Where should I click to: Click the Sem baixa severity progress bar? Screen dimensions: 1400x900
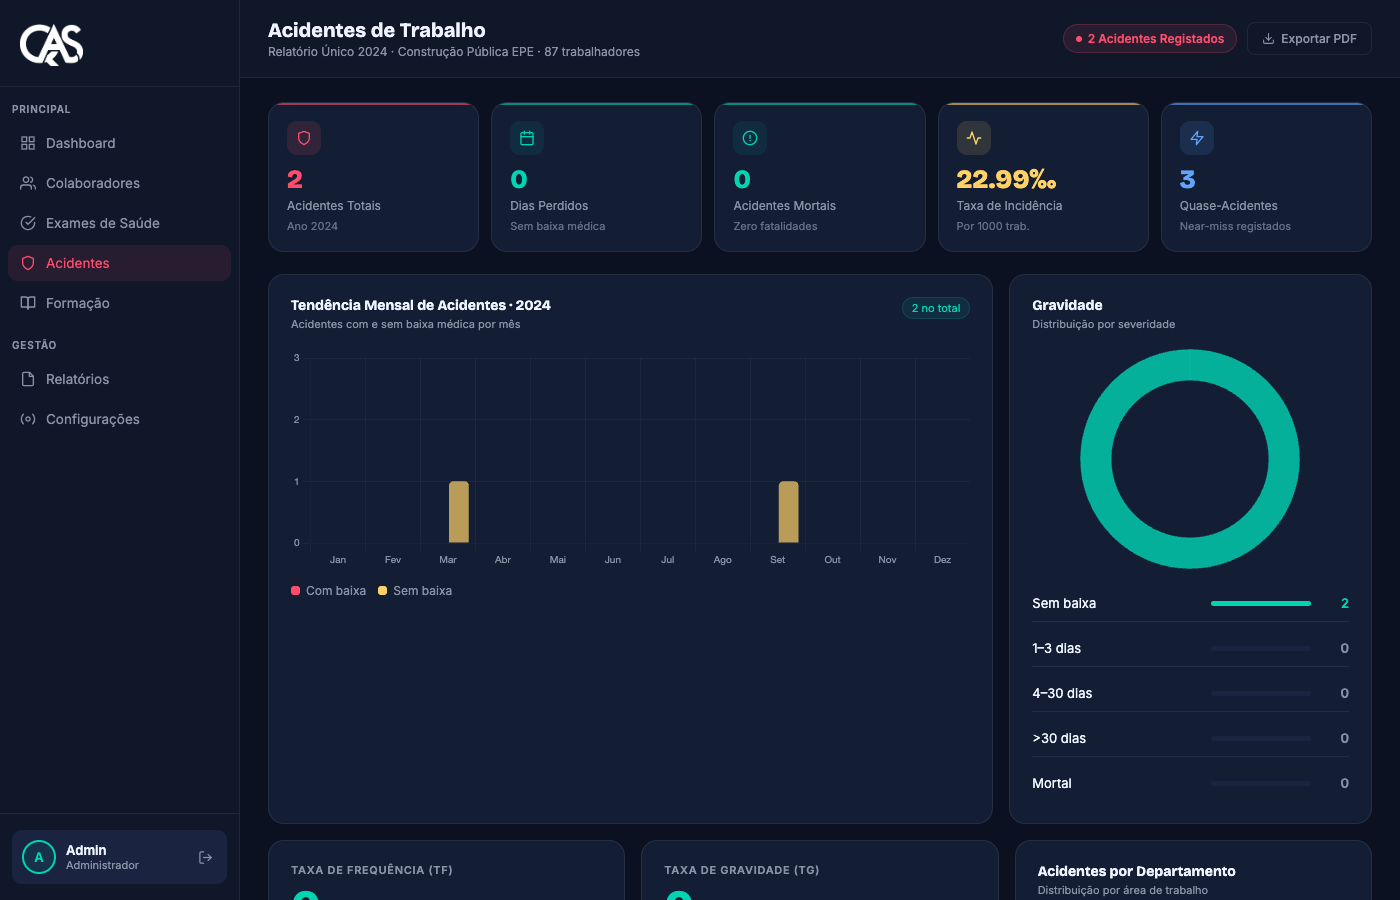click(1261, 603)
